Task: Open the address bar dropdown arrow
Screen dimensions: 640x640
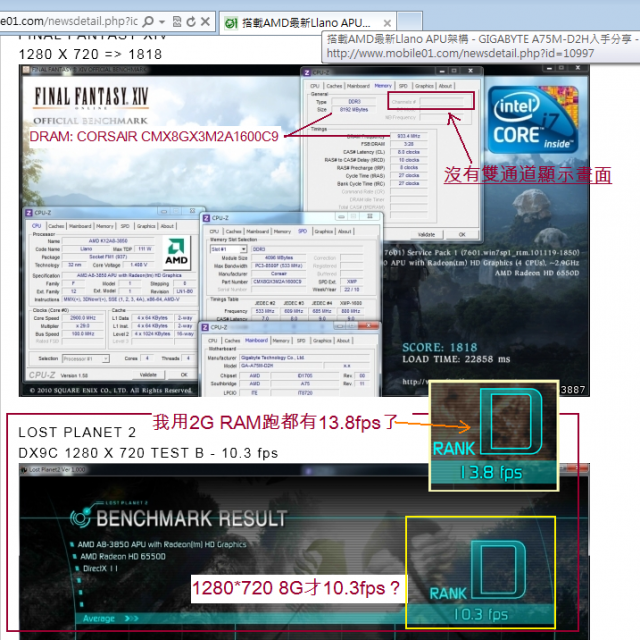Action: (162, 21)
